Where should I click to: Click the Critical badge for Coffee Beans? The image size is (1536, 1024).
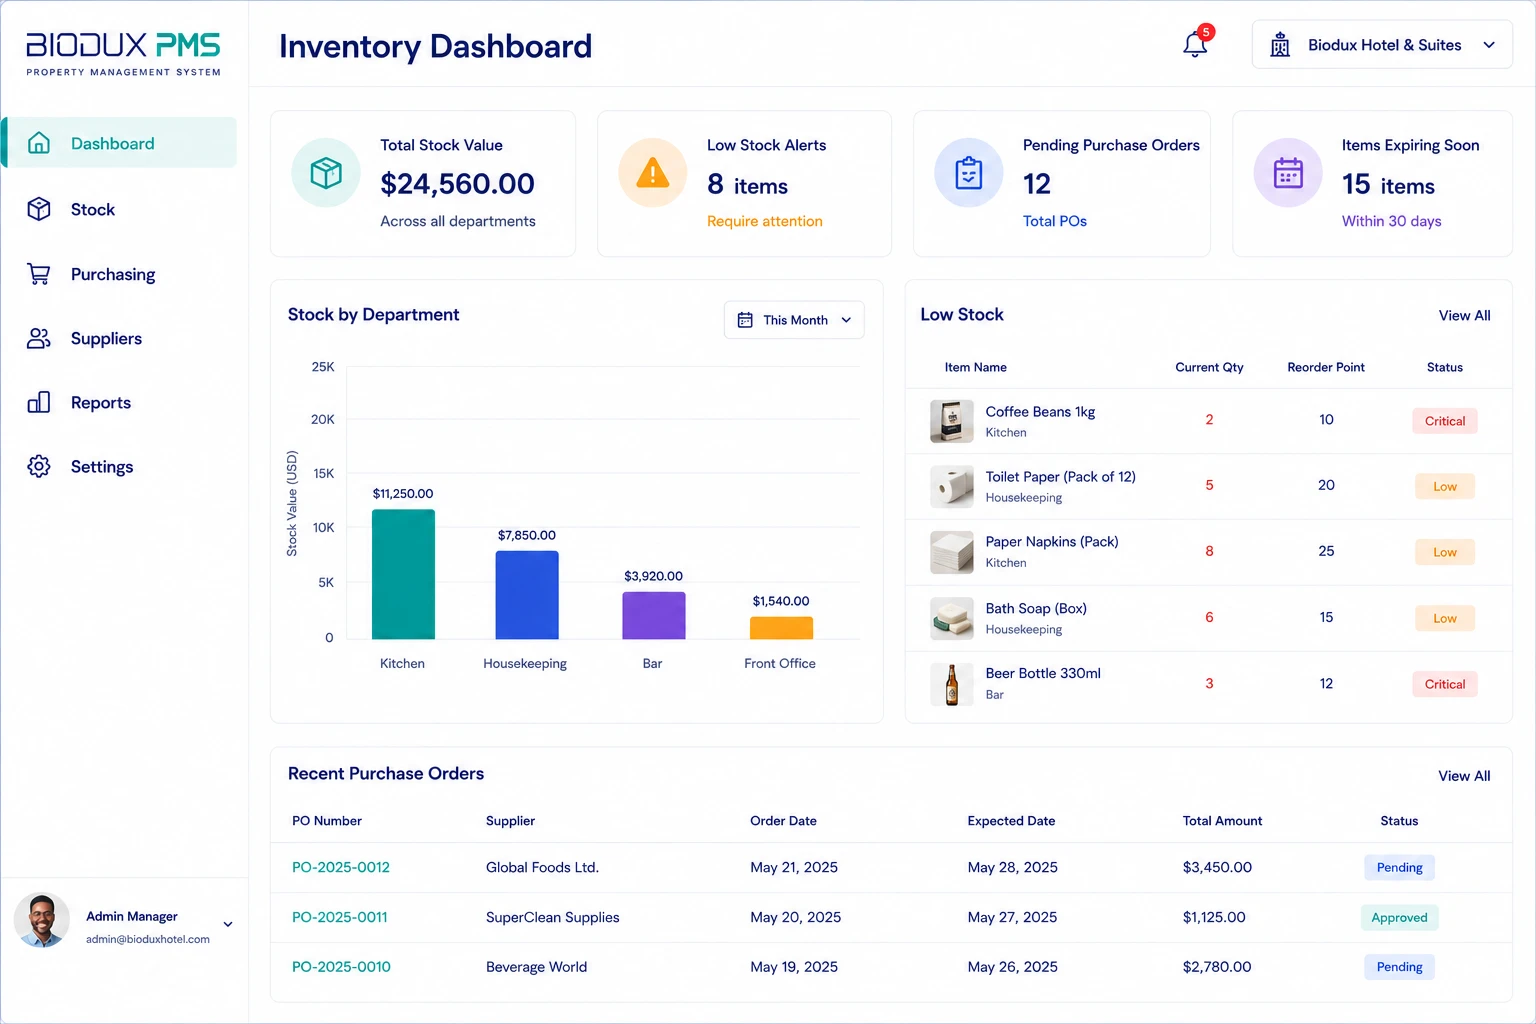[x=1445, y=421]
